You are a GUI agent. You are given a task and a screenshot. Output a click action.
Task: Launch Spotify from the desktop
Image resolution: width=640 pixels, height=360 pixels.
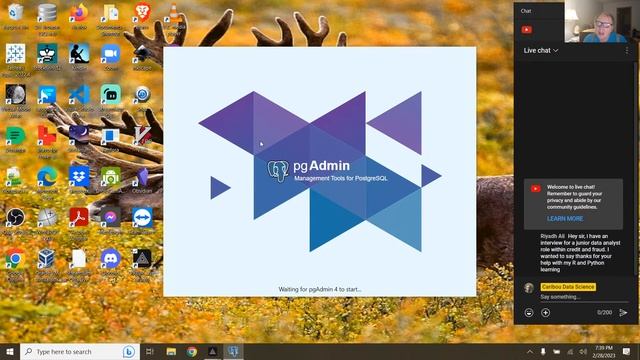(x=16, y=136)
